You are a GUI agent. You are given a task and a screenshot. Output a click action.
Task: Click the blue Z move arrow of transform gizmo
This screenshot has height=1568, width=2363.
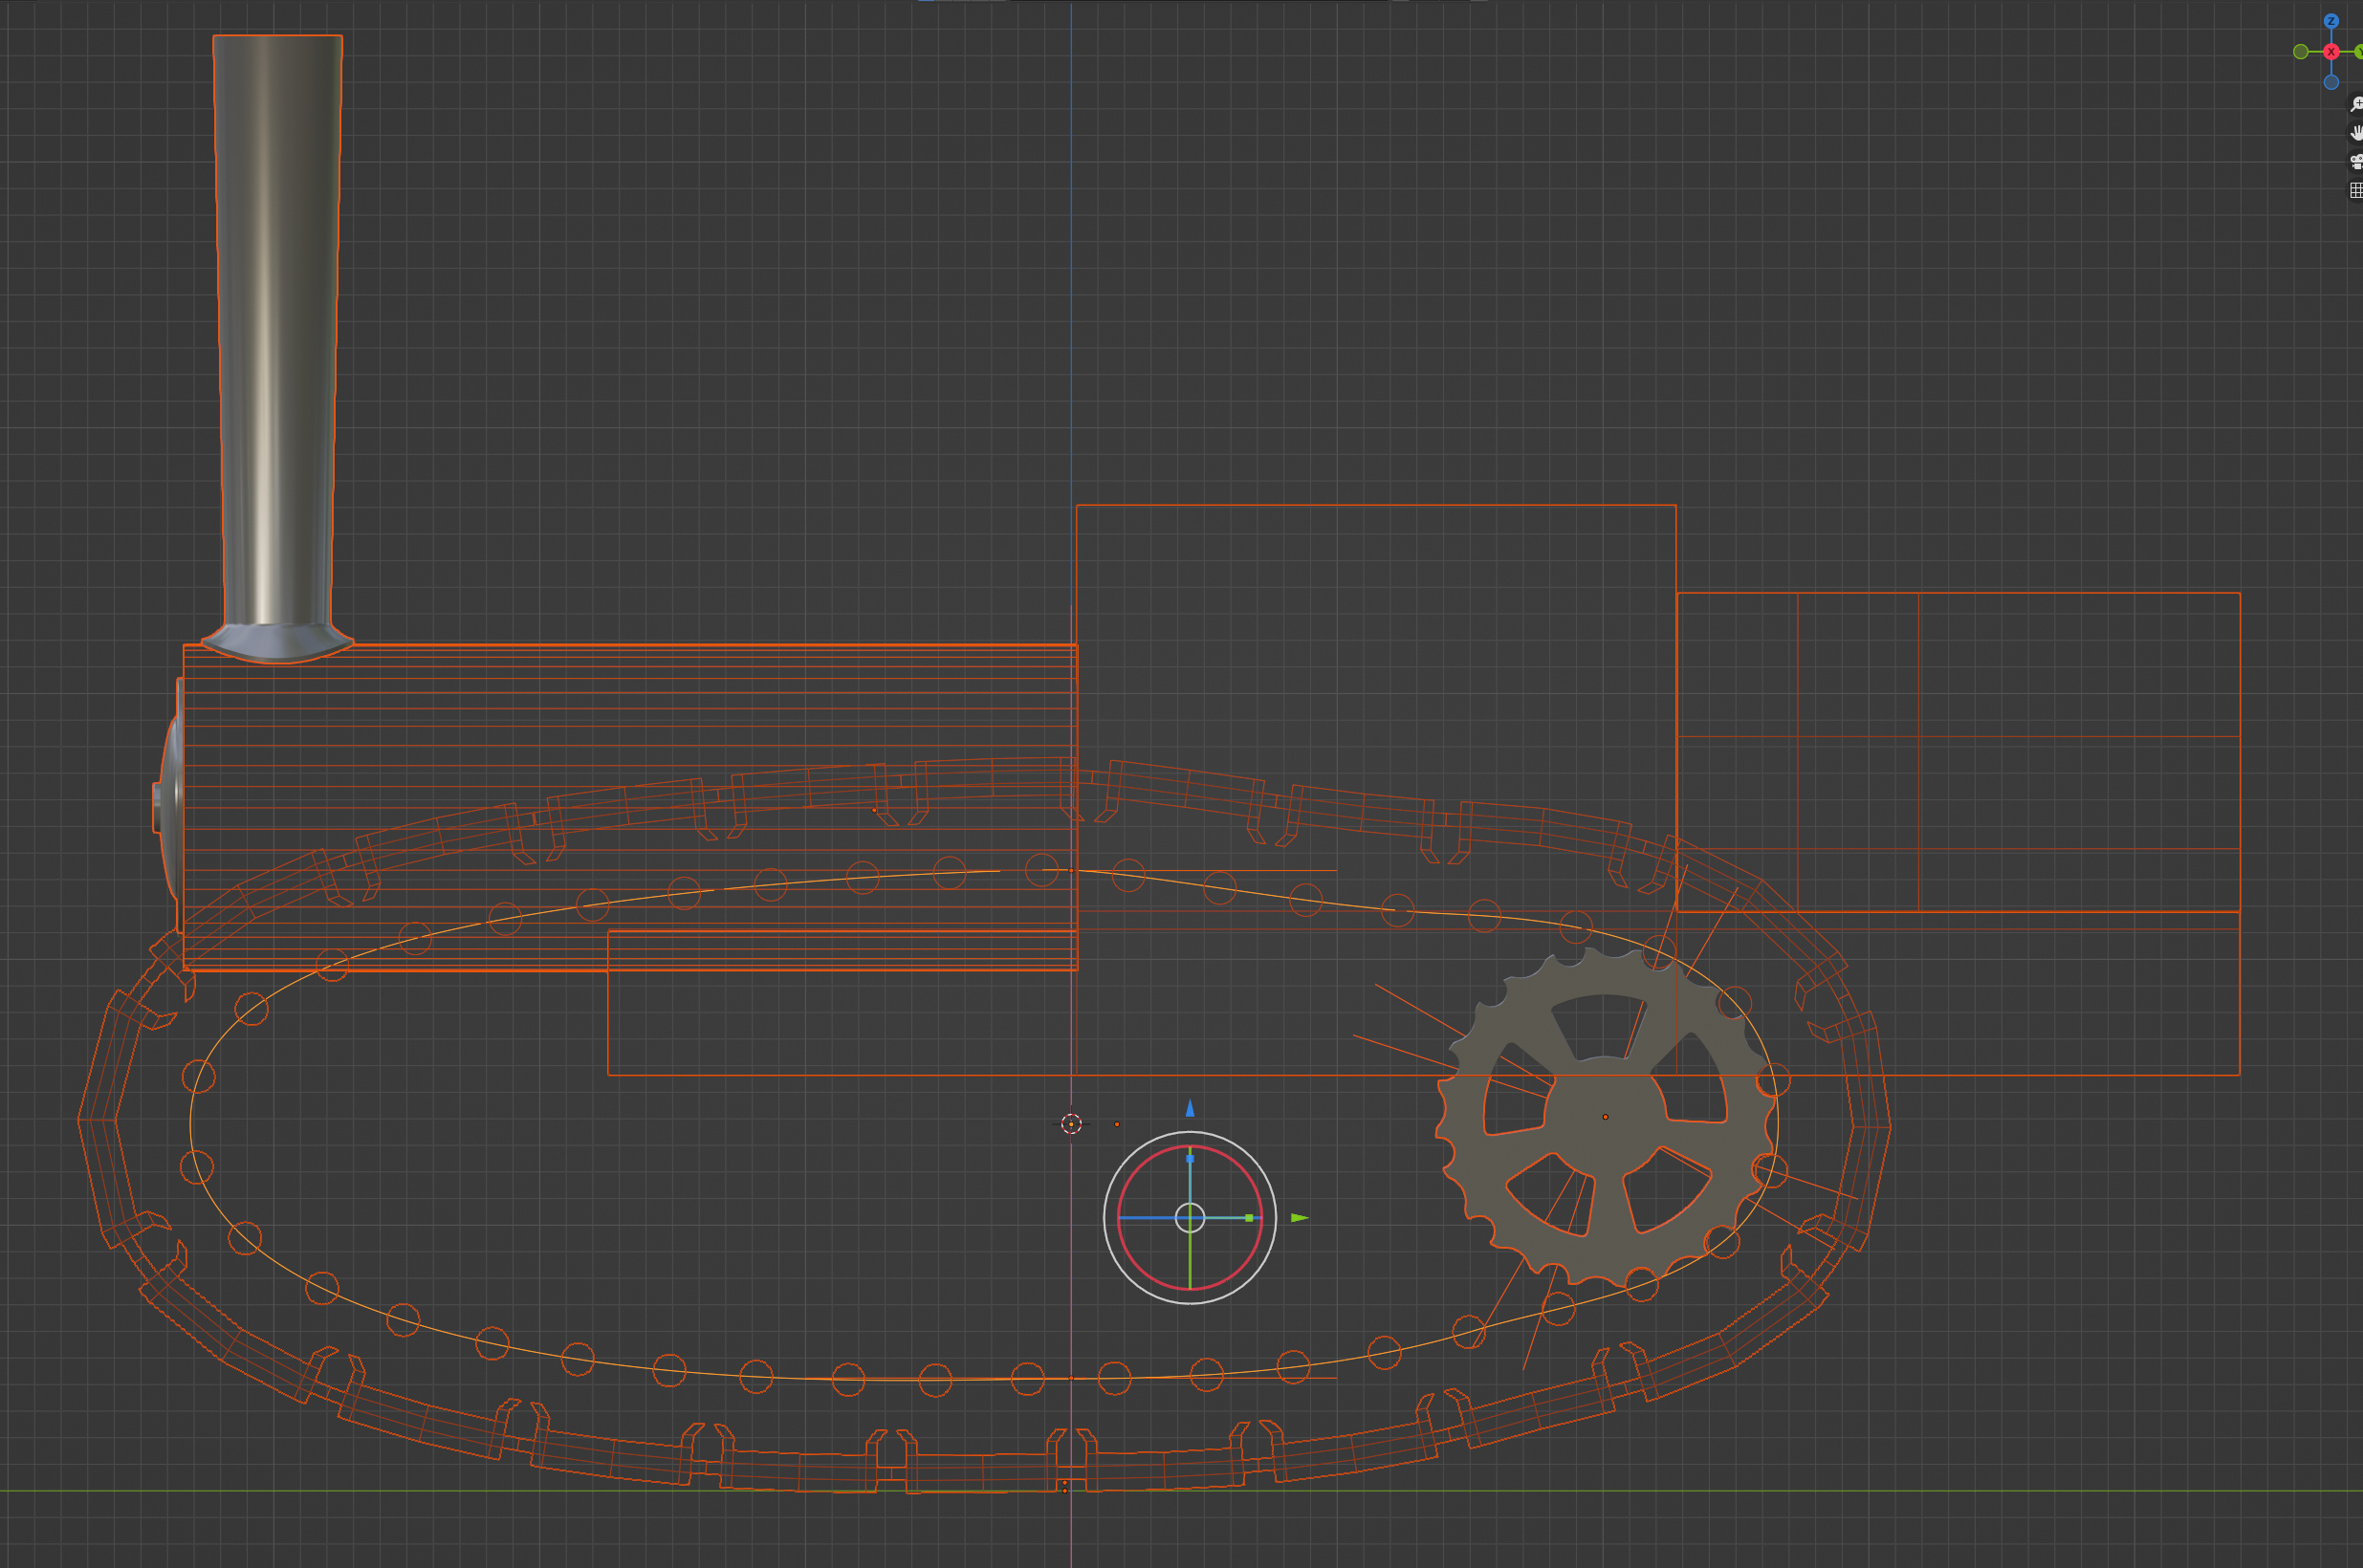(1190, 1108)
